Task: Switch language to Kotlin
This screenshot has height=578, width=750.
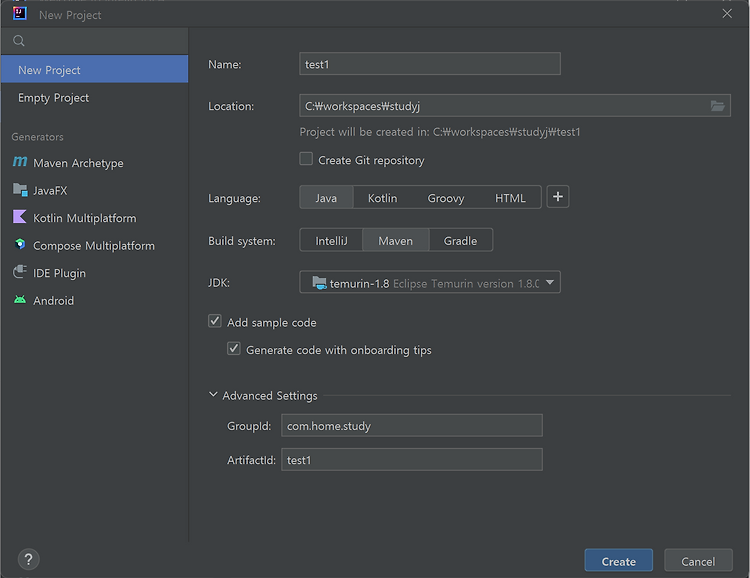Action: pos(382,198)
